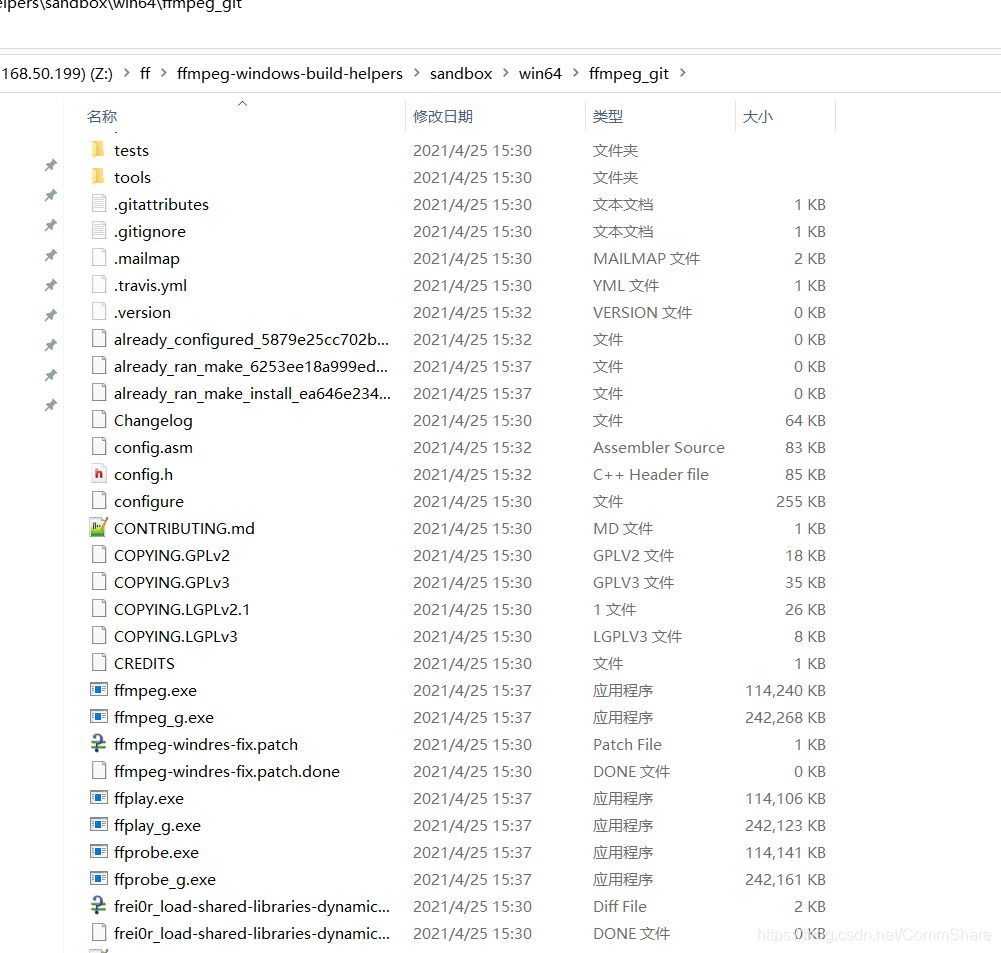Click the .version file icon
This screenshot has width=1001, height=953.
pos(98,311)
